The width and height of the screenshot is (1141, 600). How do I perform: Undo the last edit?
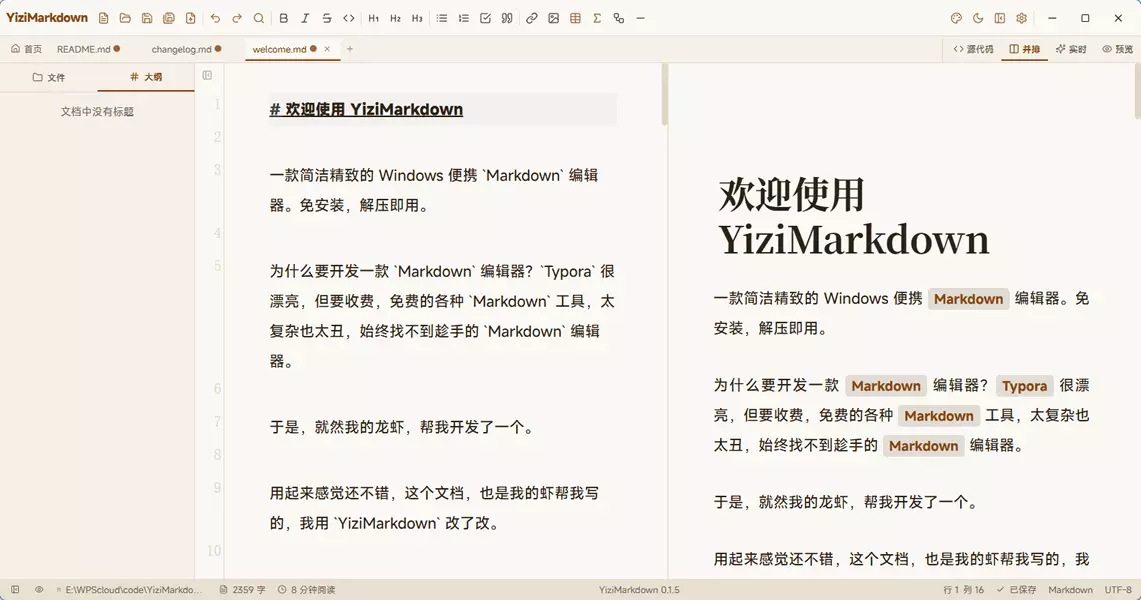tap(215, 18)
